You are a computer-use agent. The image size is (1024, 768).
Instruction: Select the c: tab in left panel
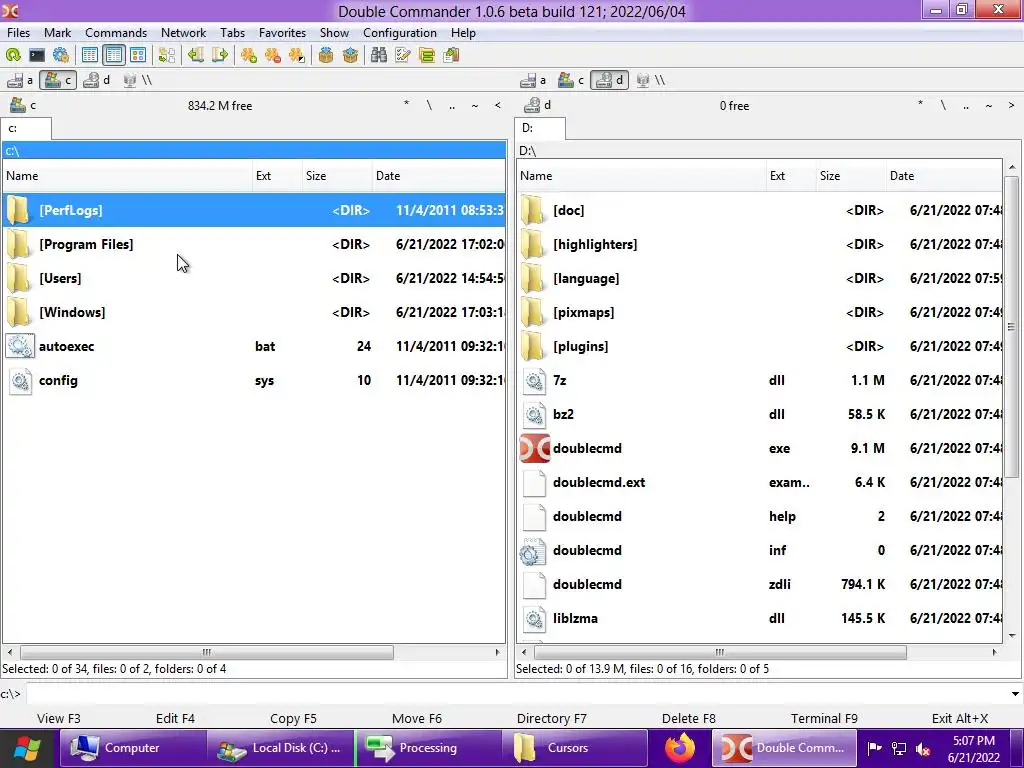25,129
